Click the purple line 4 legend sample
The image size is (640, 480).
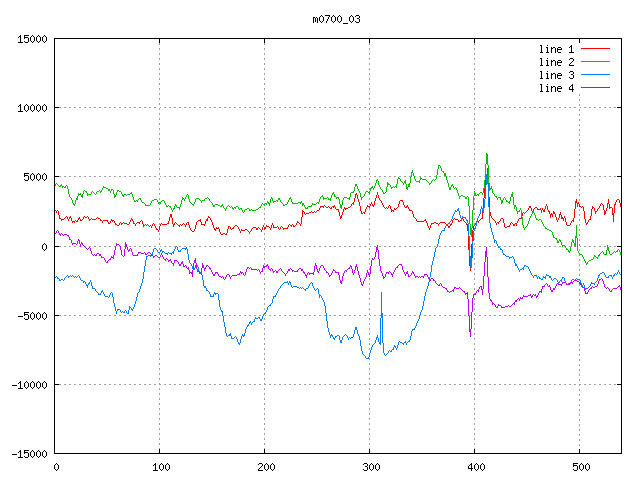(x=596, y=88)
